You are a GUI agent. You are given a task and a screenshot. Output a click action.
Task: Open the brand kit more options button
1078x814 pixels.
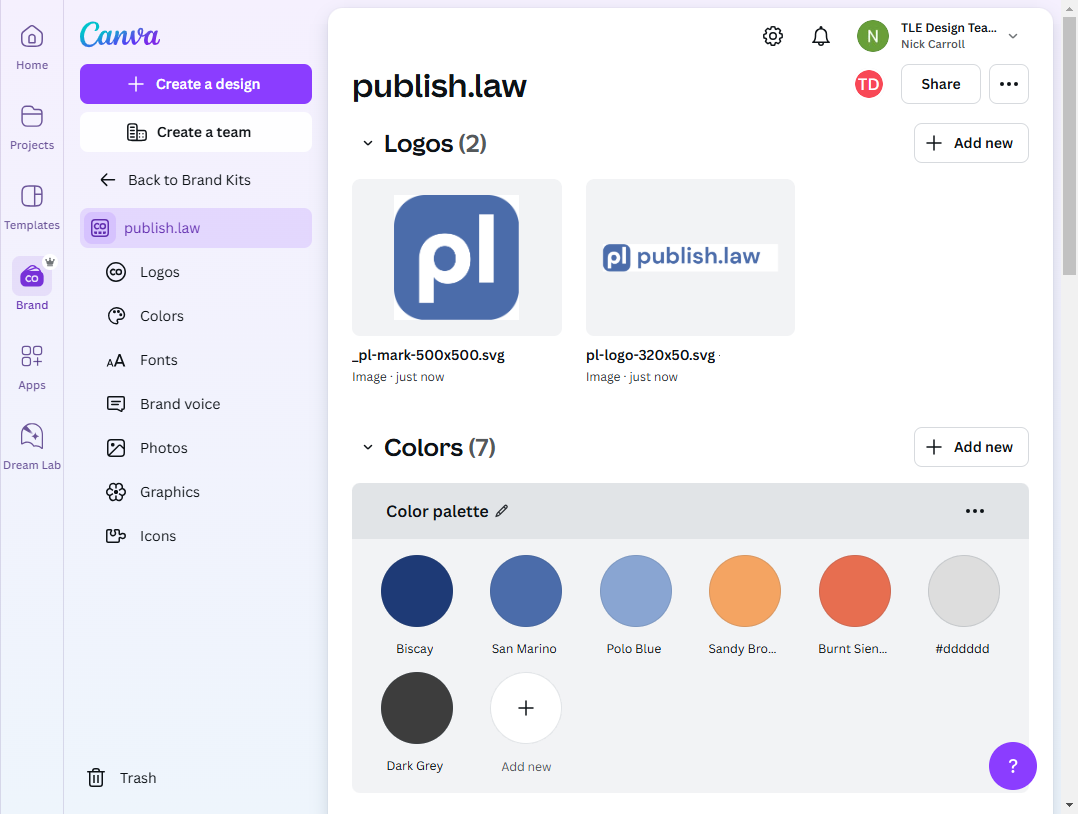(x=1009, y=84)
